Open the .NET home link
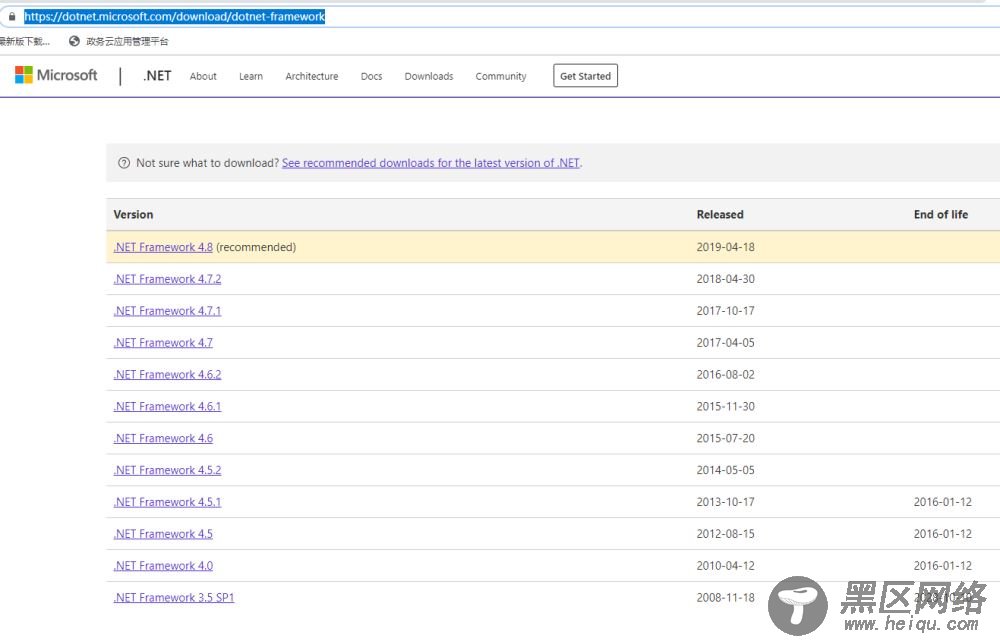 pyautogui.click(x=157, y=75)
